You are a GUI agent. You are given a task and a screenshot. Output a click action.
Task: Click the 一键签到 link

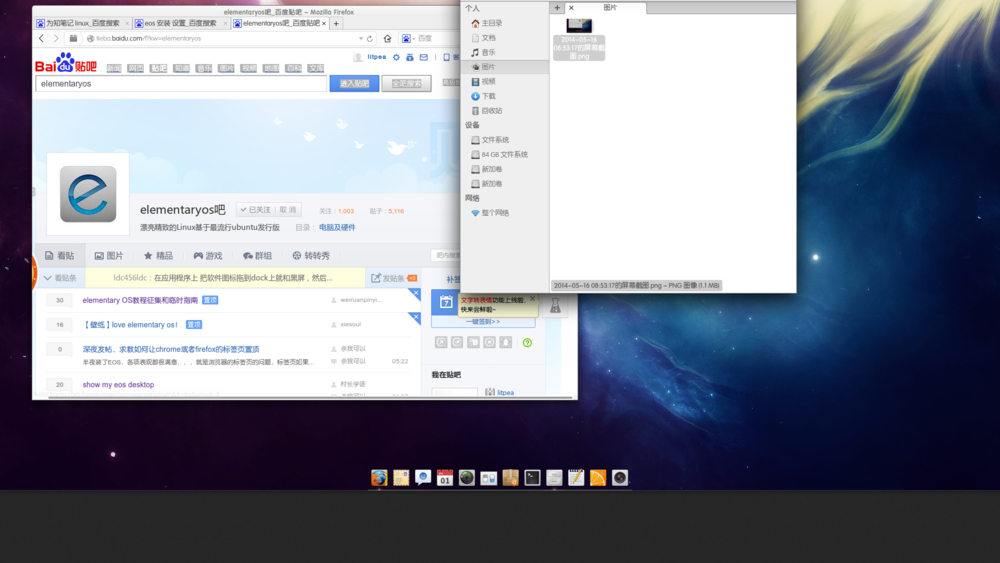[x=483, y=321]
